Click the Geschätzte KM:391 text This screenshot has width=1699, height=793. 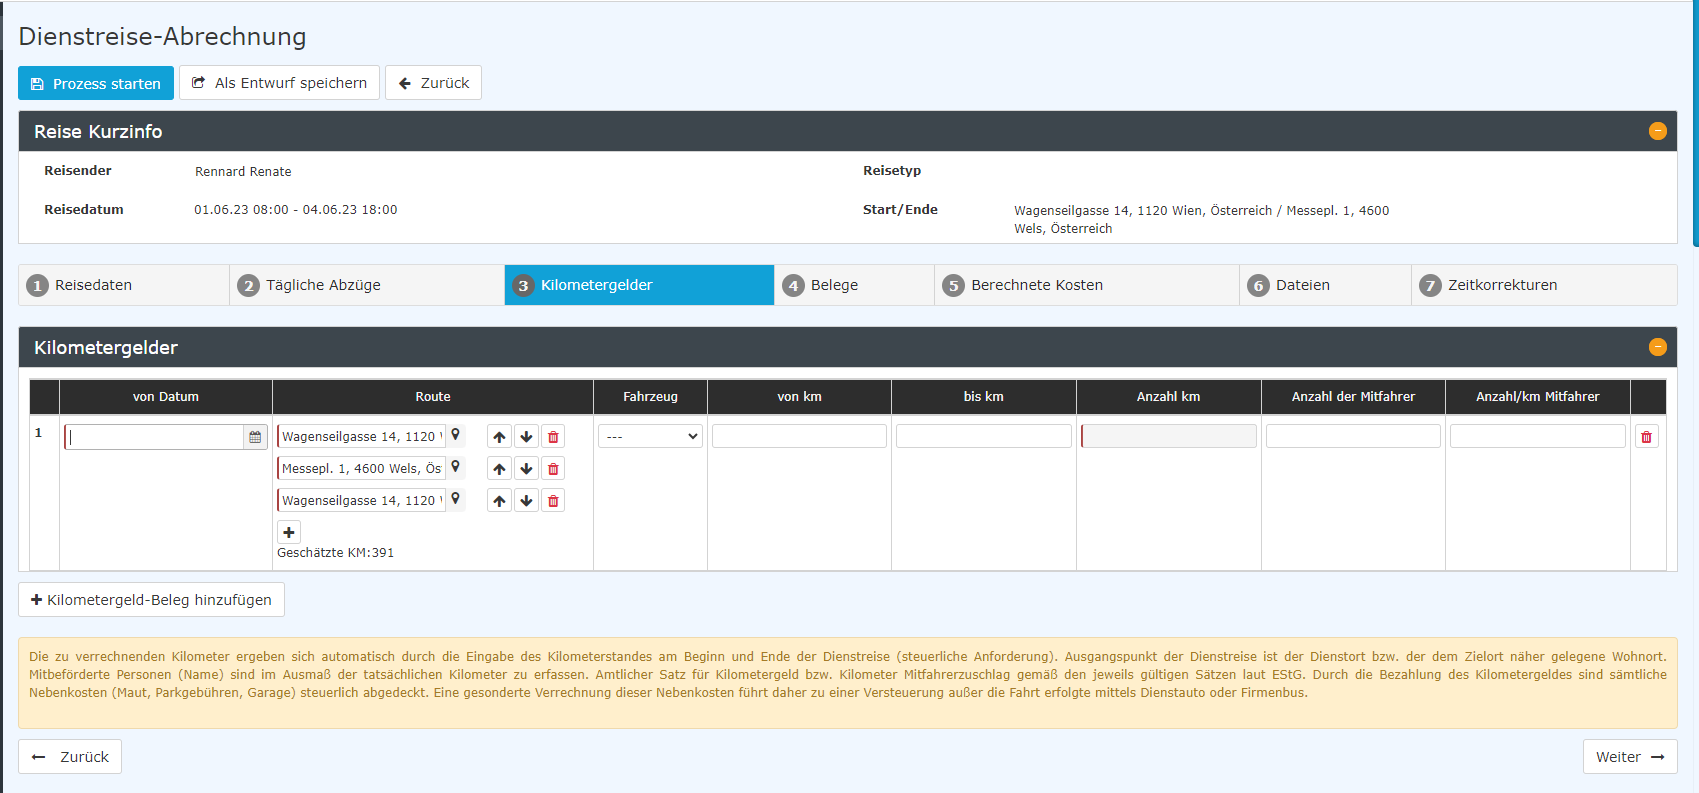coord(335,553)
